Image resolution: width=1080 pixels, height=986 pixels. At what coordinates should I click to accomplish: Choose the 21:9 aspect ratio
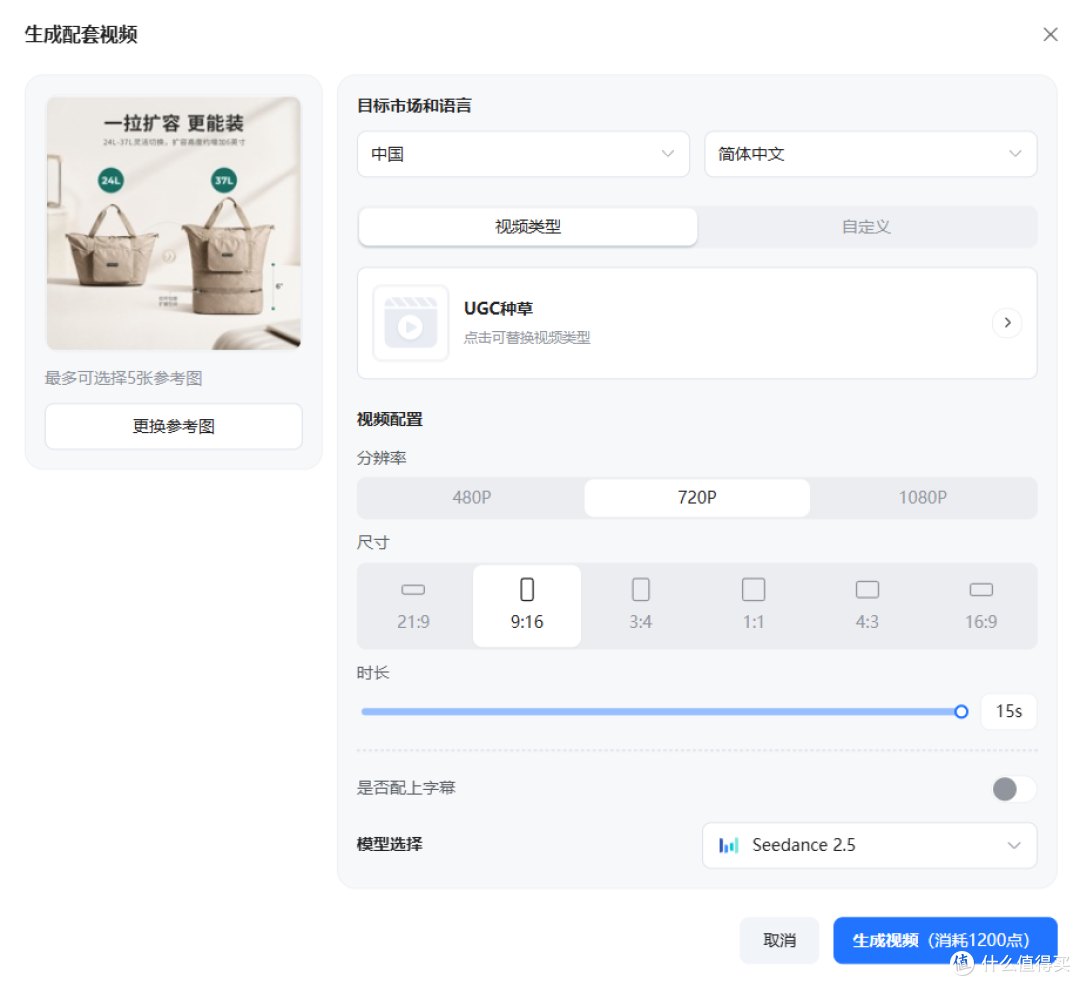(x=413, y=605)
